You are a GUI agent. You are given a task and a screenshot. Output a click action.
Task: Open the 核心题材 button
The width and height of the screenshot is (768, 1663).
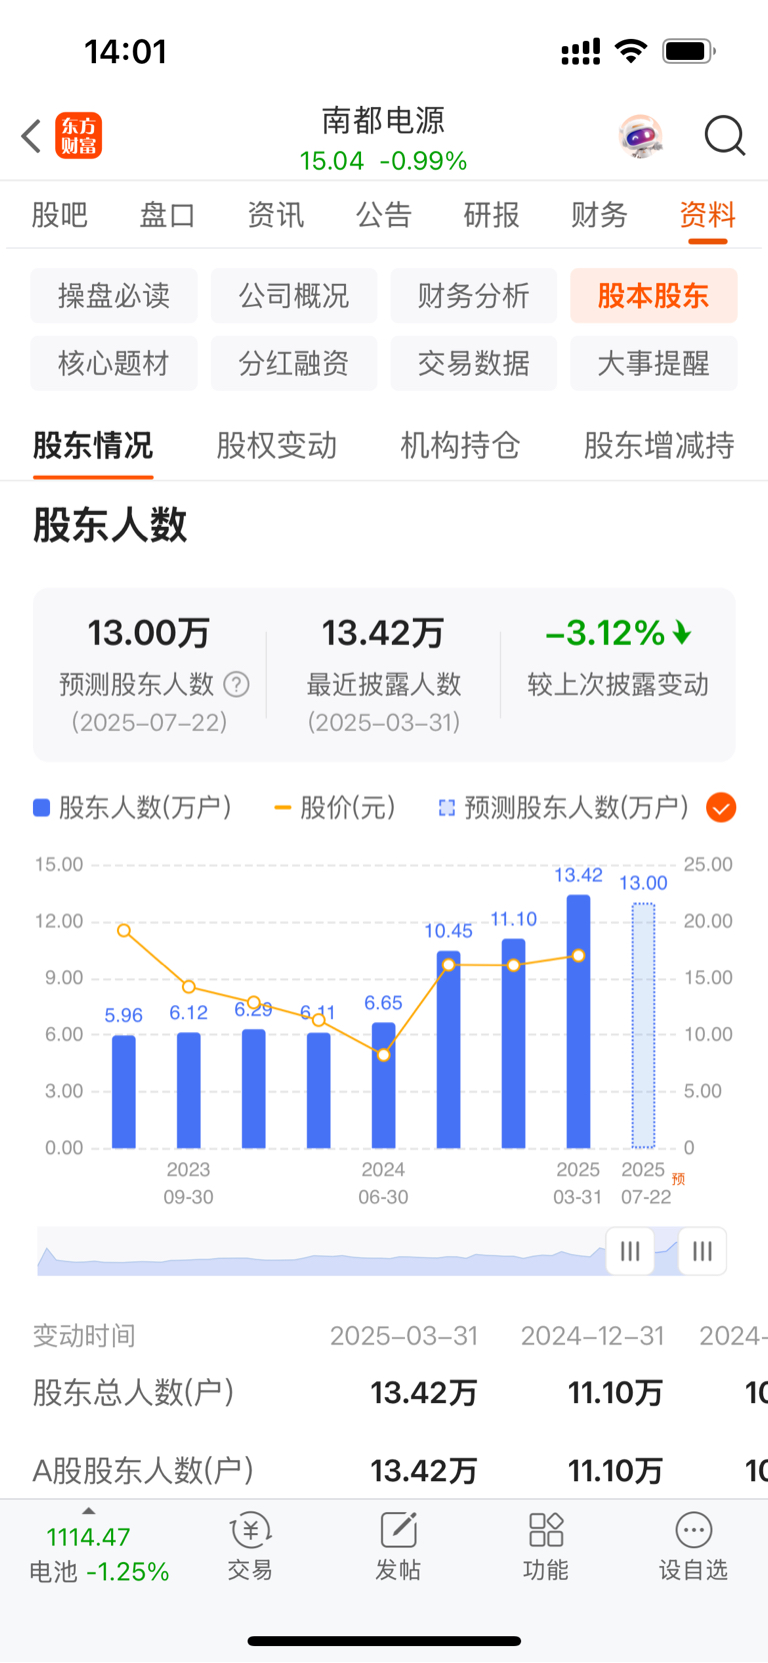point(114,363)
